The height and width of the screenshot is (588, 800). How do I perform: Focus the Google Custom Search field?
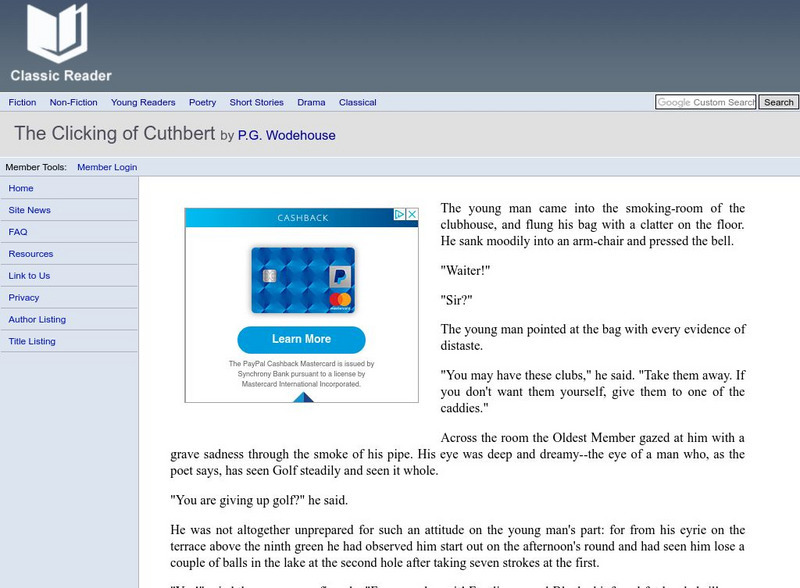tap(706, 102)
